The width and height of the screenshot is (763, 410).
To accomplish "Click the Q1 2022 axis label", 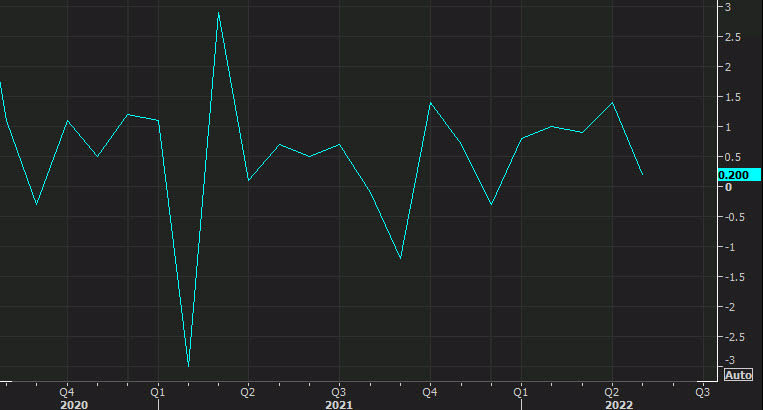I will click(521, 392).
